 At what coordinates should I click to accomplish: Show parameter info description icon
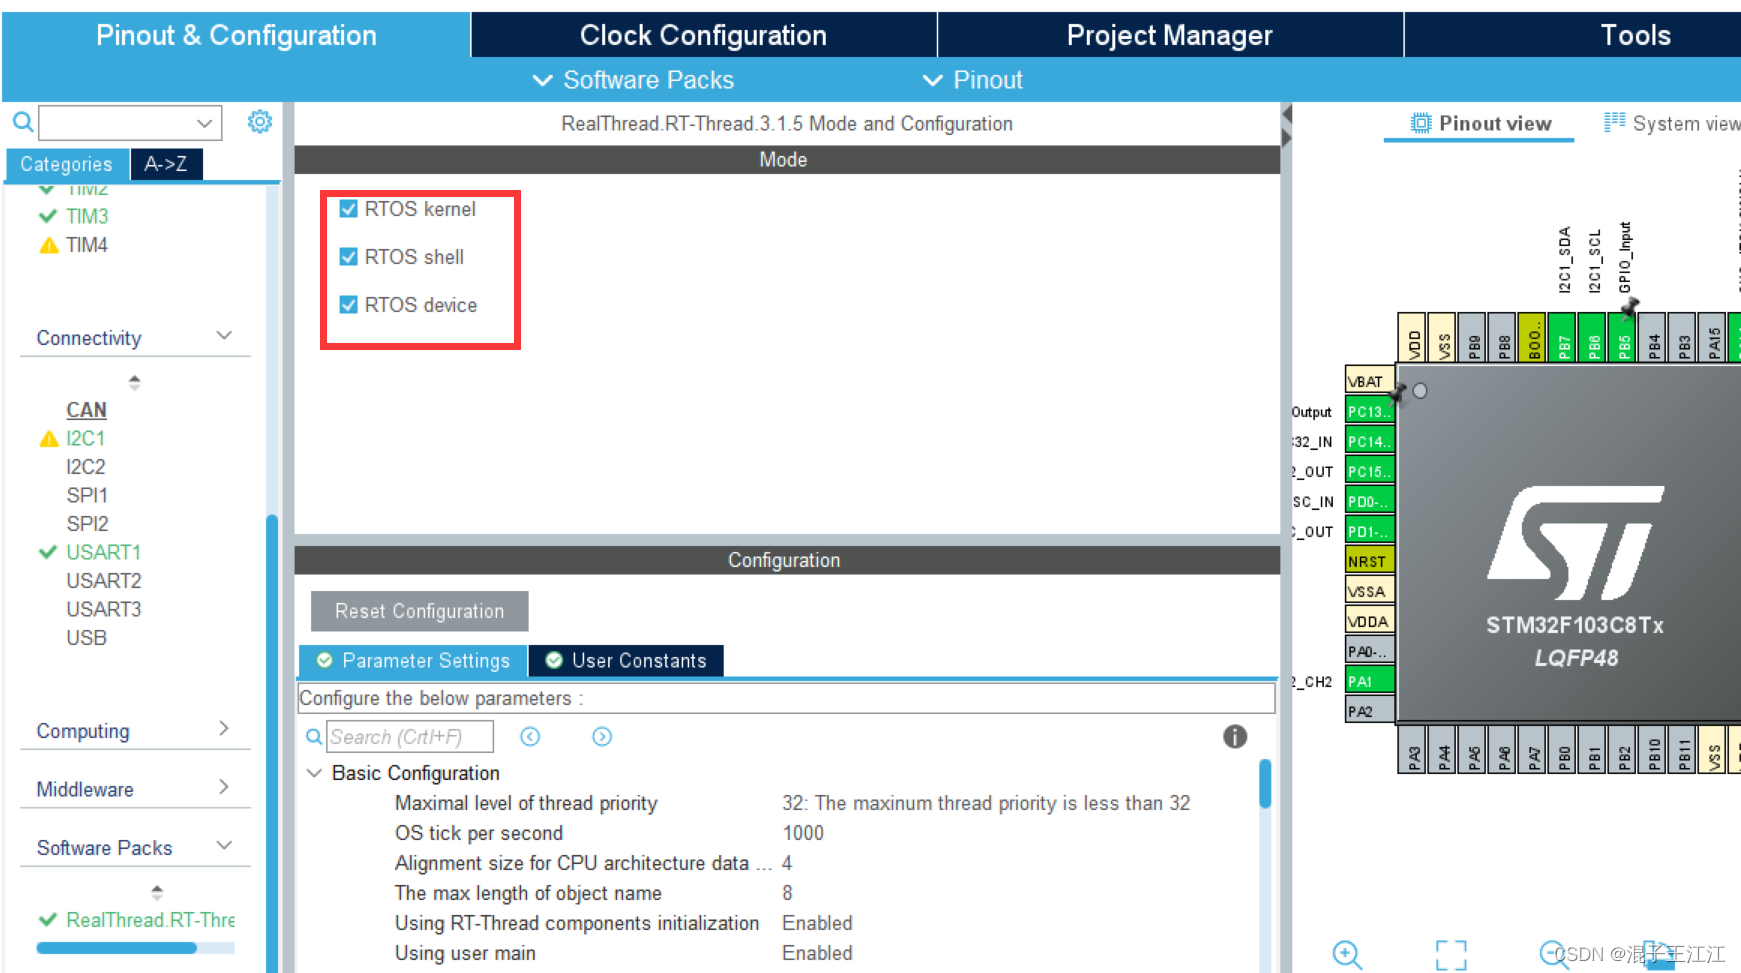pyautogui.click(x=1235, y=737)
